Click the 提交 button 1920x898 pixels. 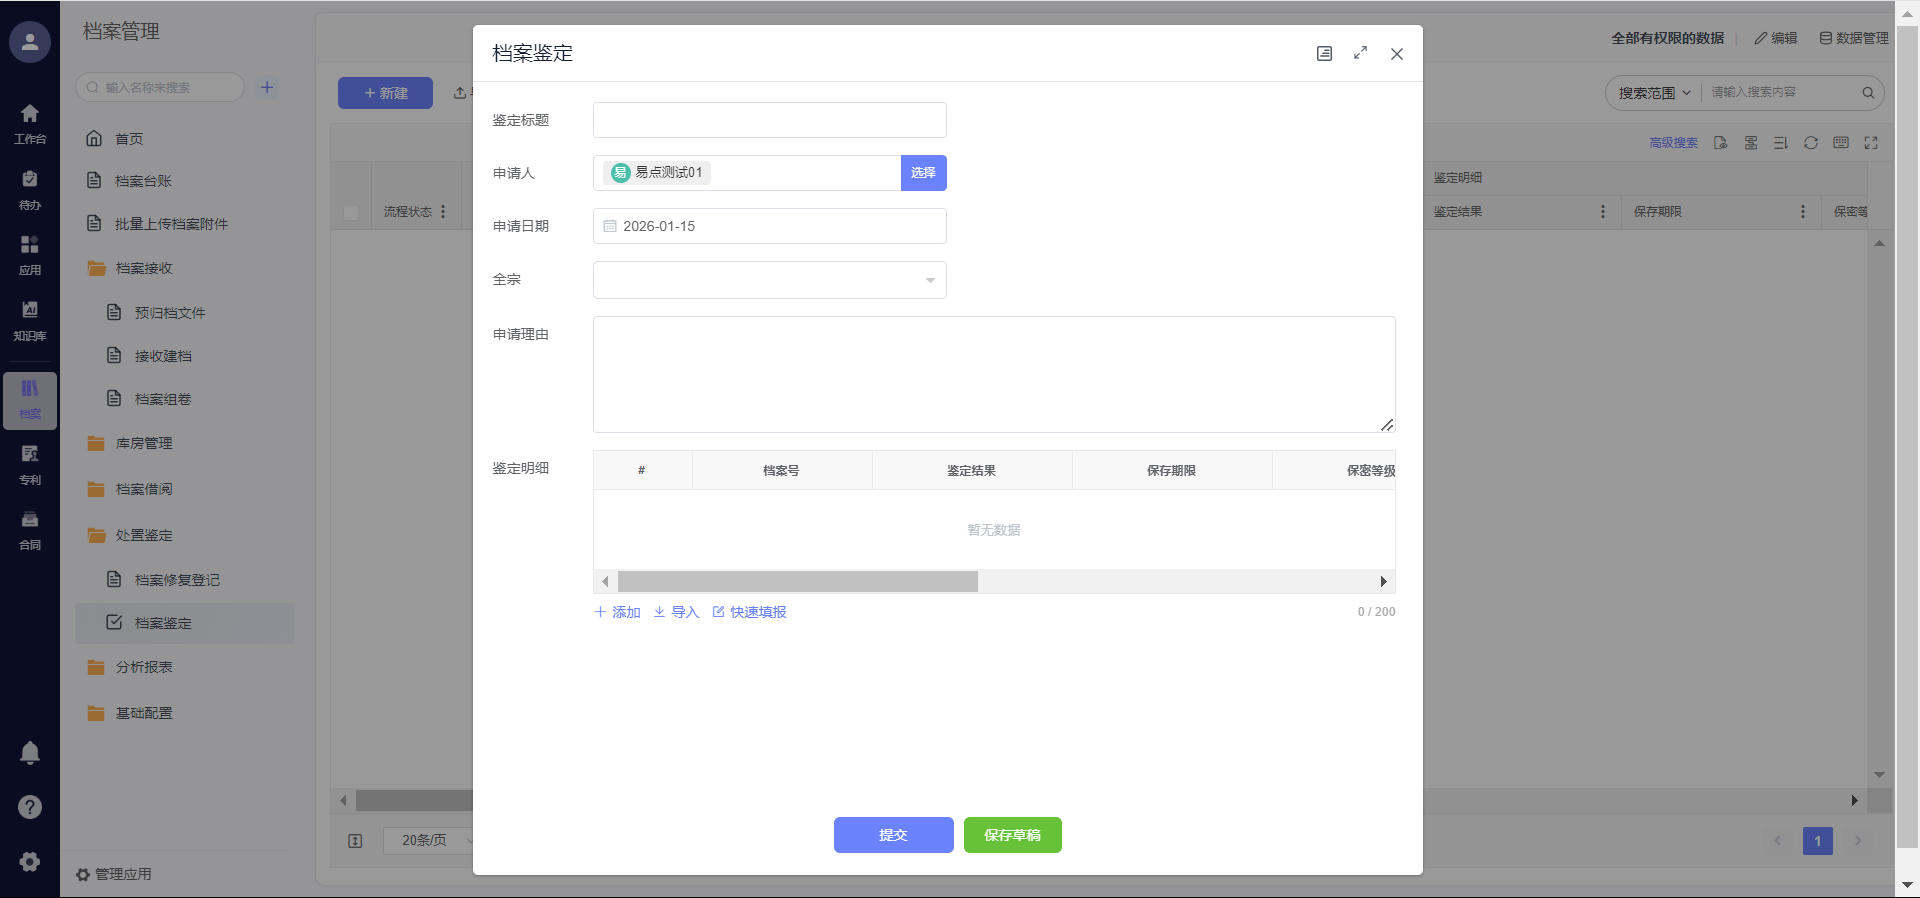click(893, 835)
